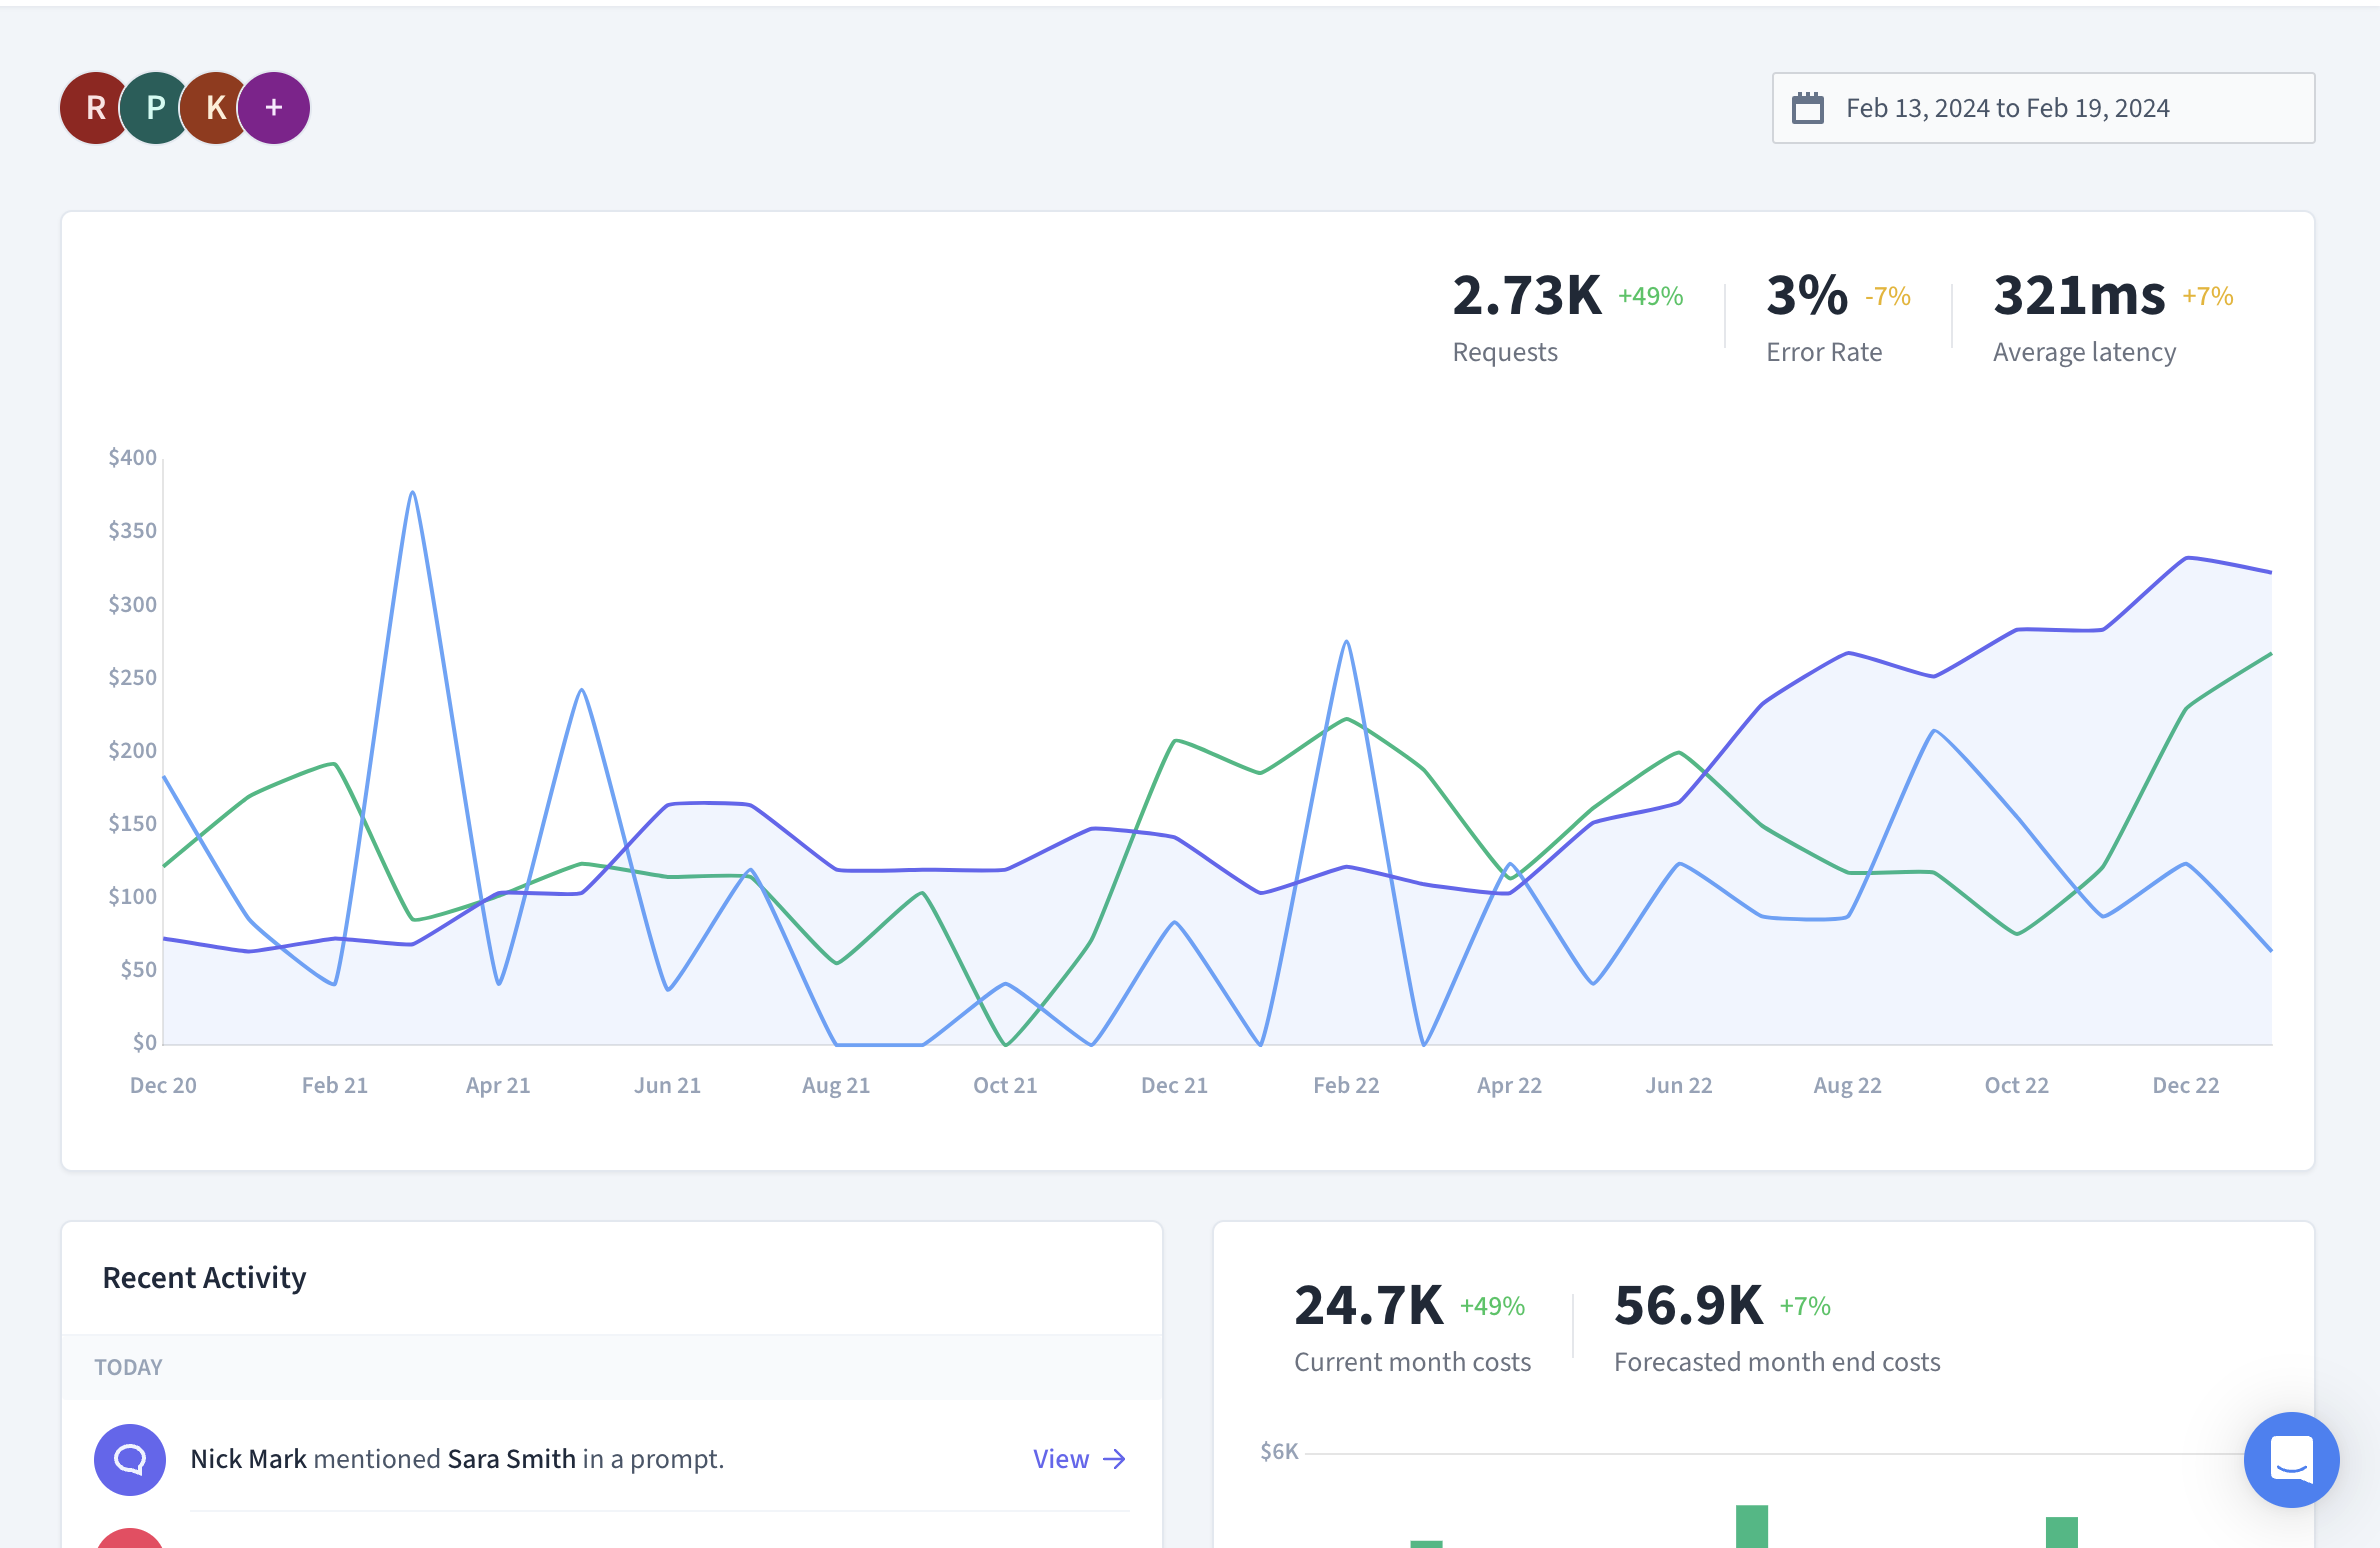2380x1548 pixels.
Task: Click the Forecasted month end costs label
Action: pos(1777,1362)
